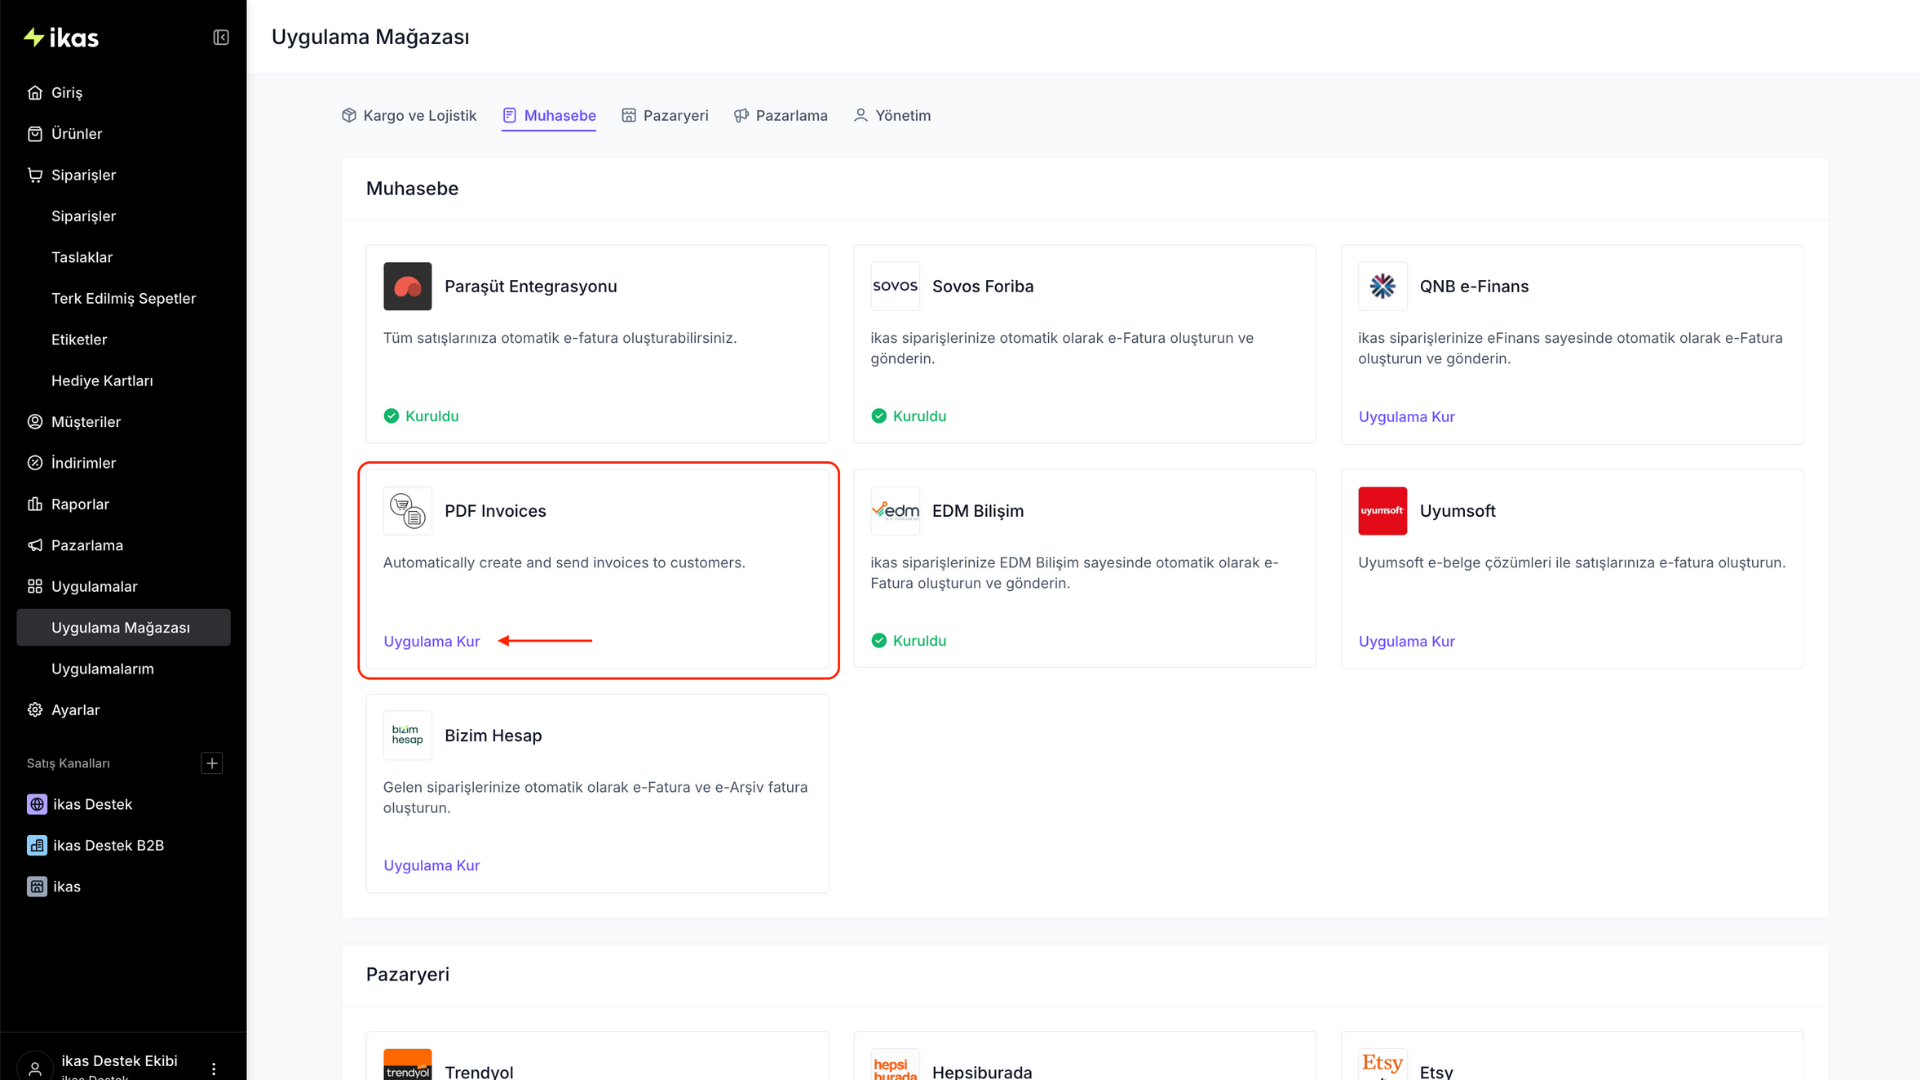Image resolution: width=1920 pixels, height=1080 pixels.
Task: Click the Bizim Hesap title
Action: click(493, 736)
